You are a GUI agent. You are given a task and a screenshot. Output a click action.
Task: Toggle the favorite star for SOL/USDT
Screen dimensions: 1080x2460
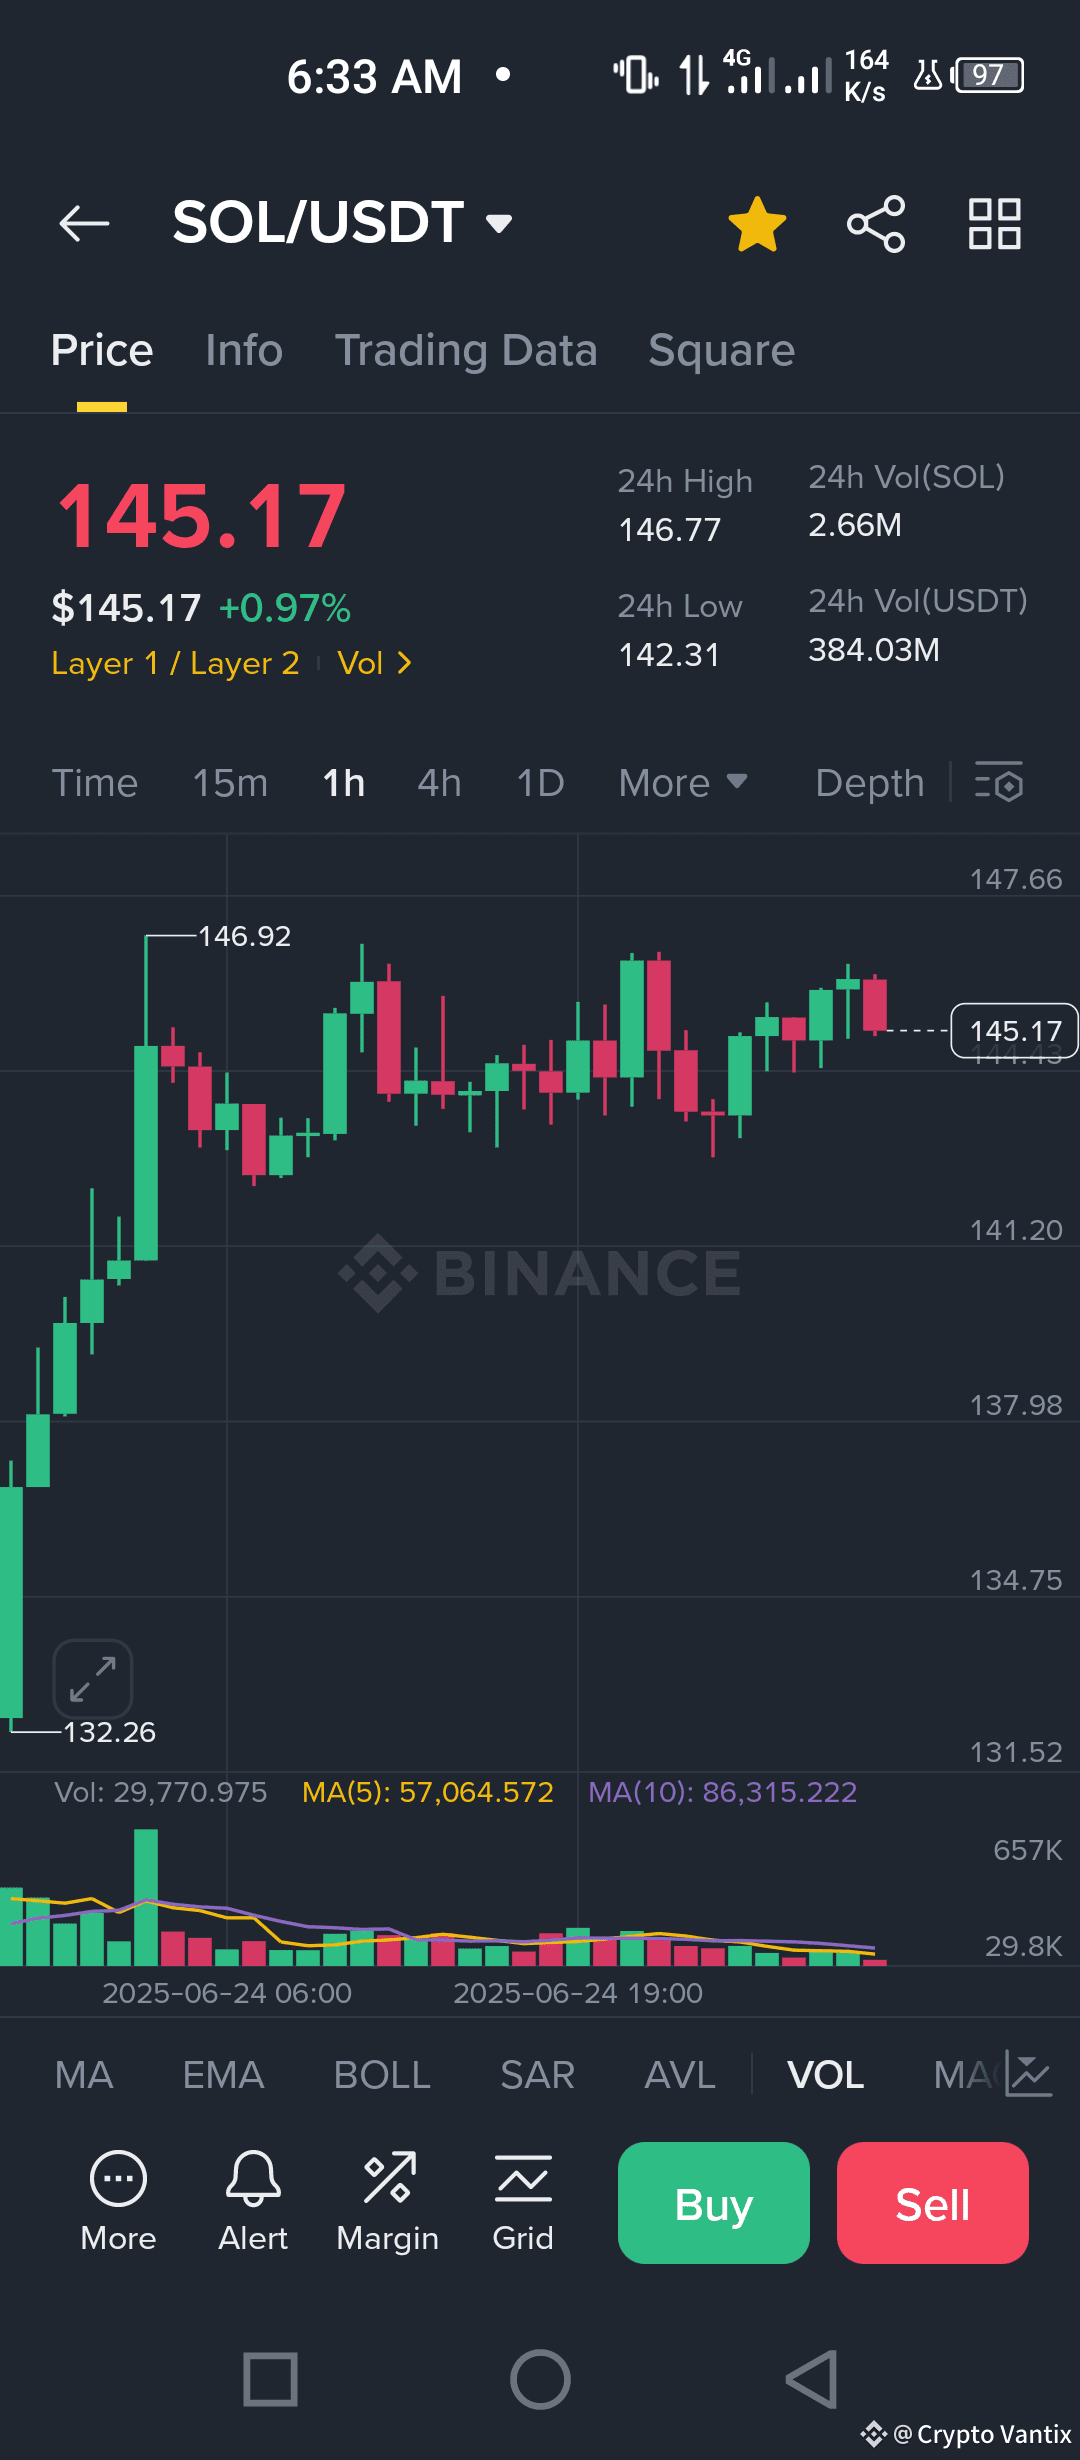pyautogui.click(x=757, y=224)
